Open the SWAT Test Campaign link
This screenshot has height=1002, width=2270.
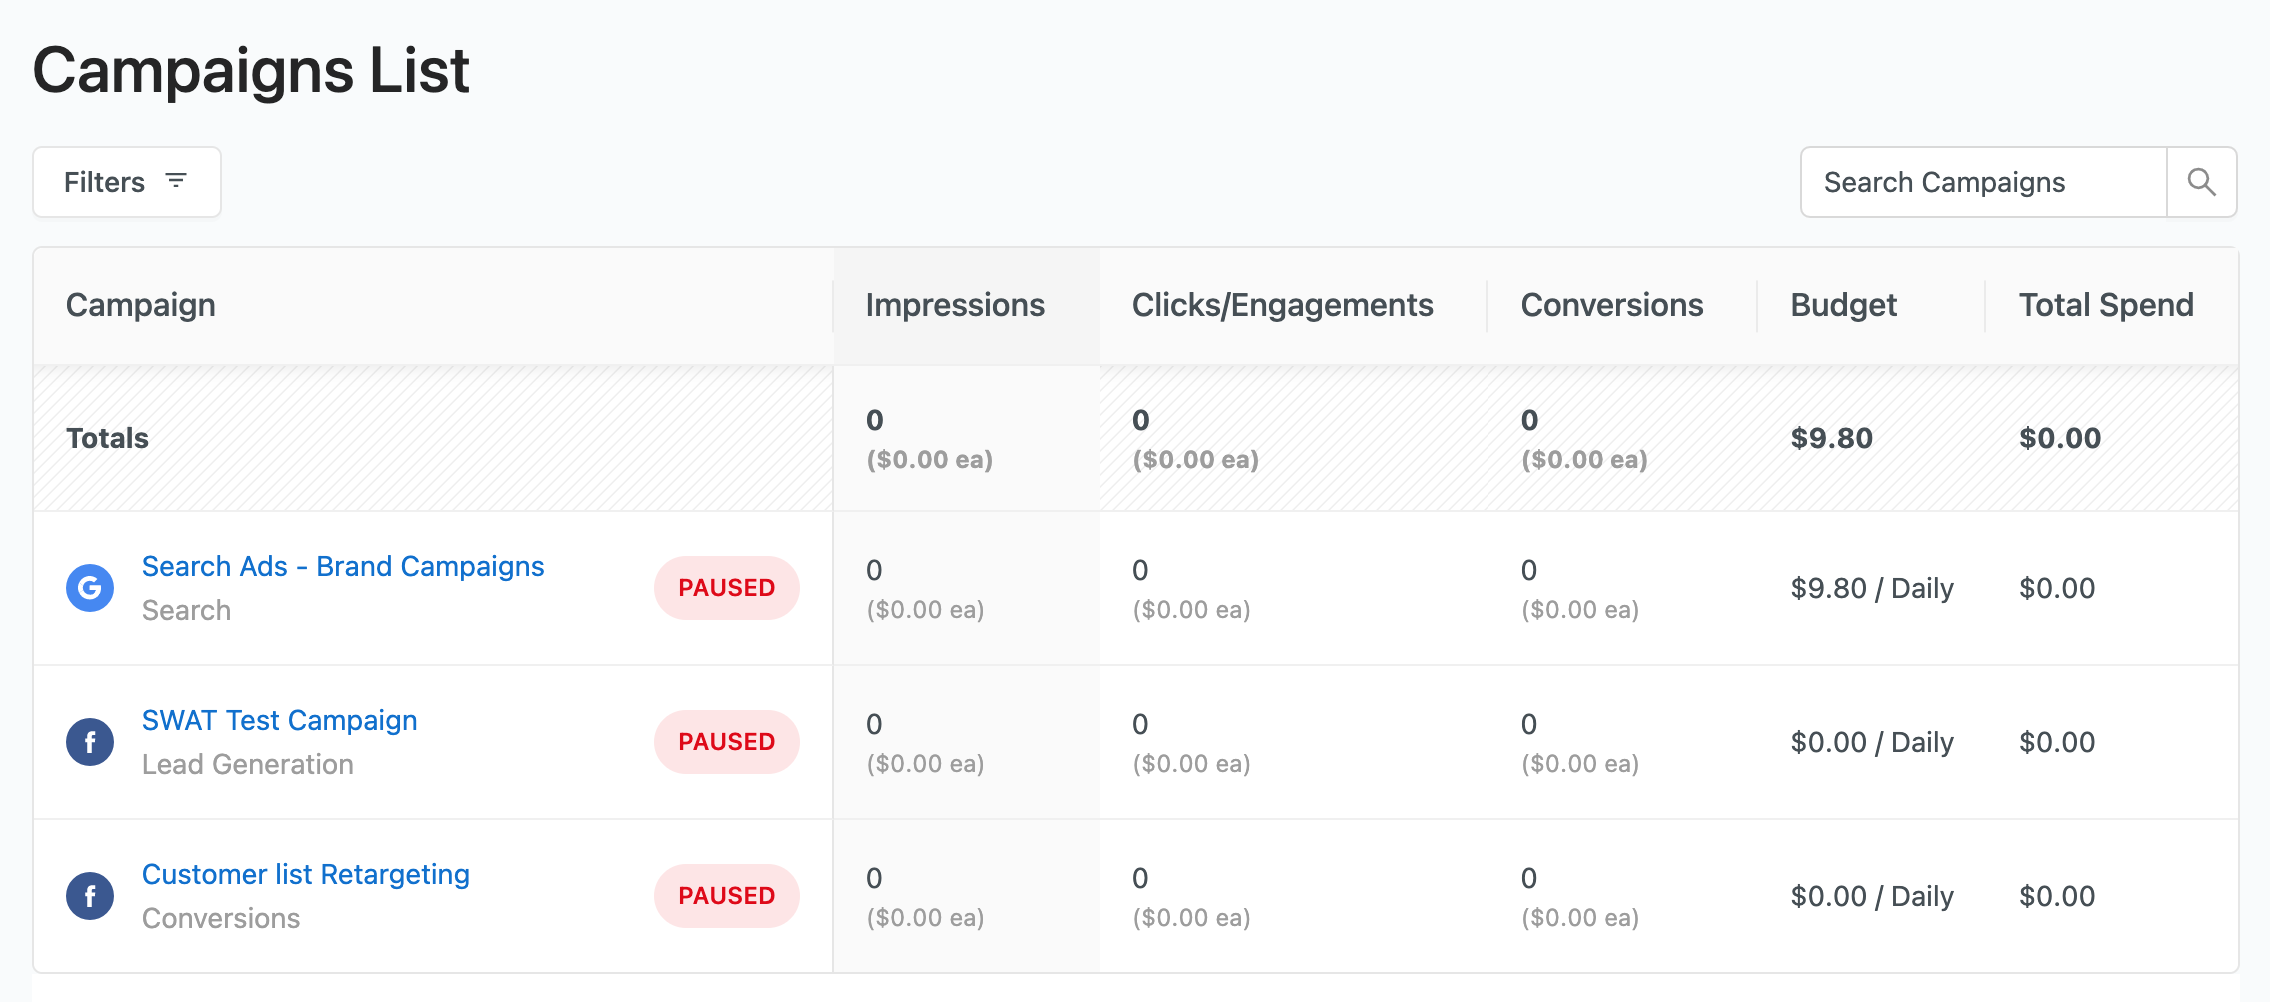coord(279,721)
